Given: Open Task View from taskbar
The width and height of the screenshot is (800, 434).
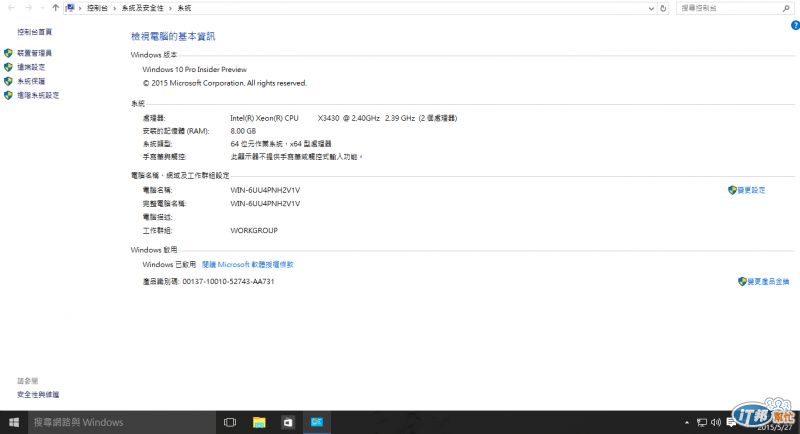Looking at the screenshot, I should [x=230, y=422].
